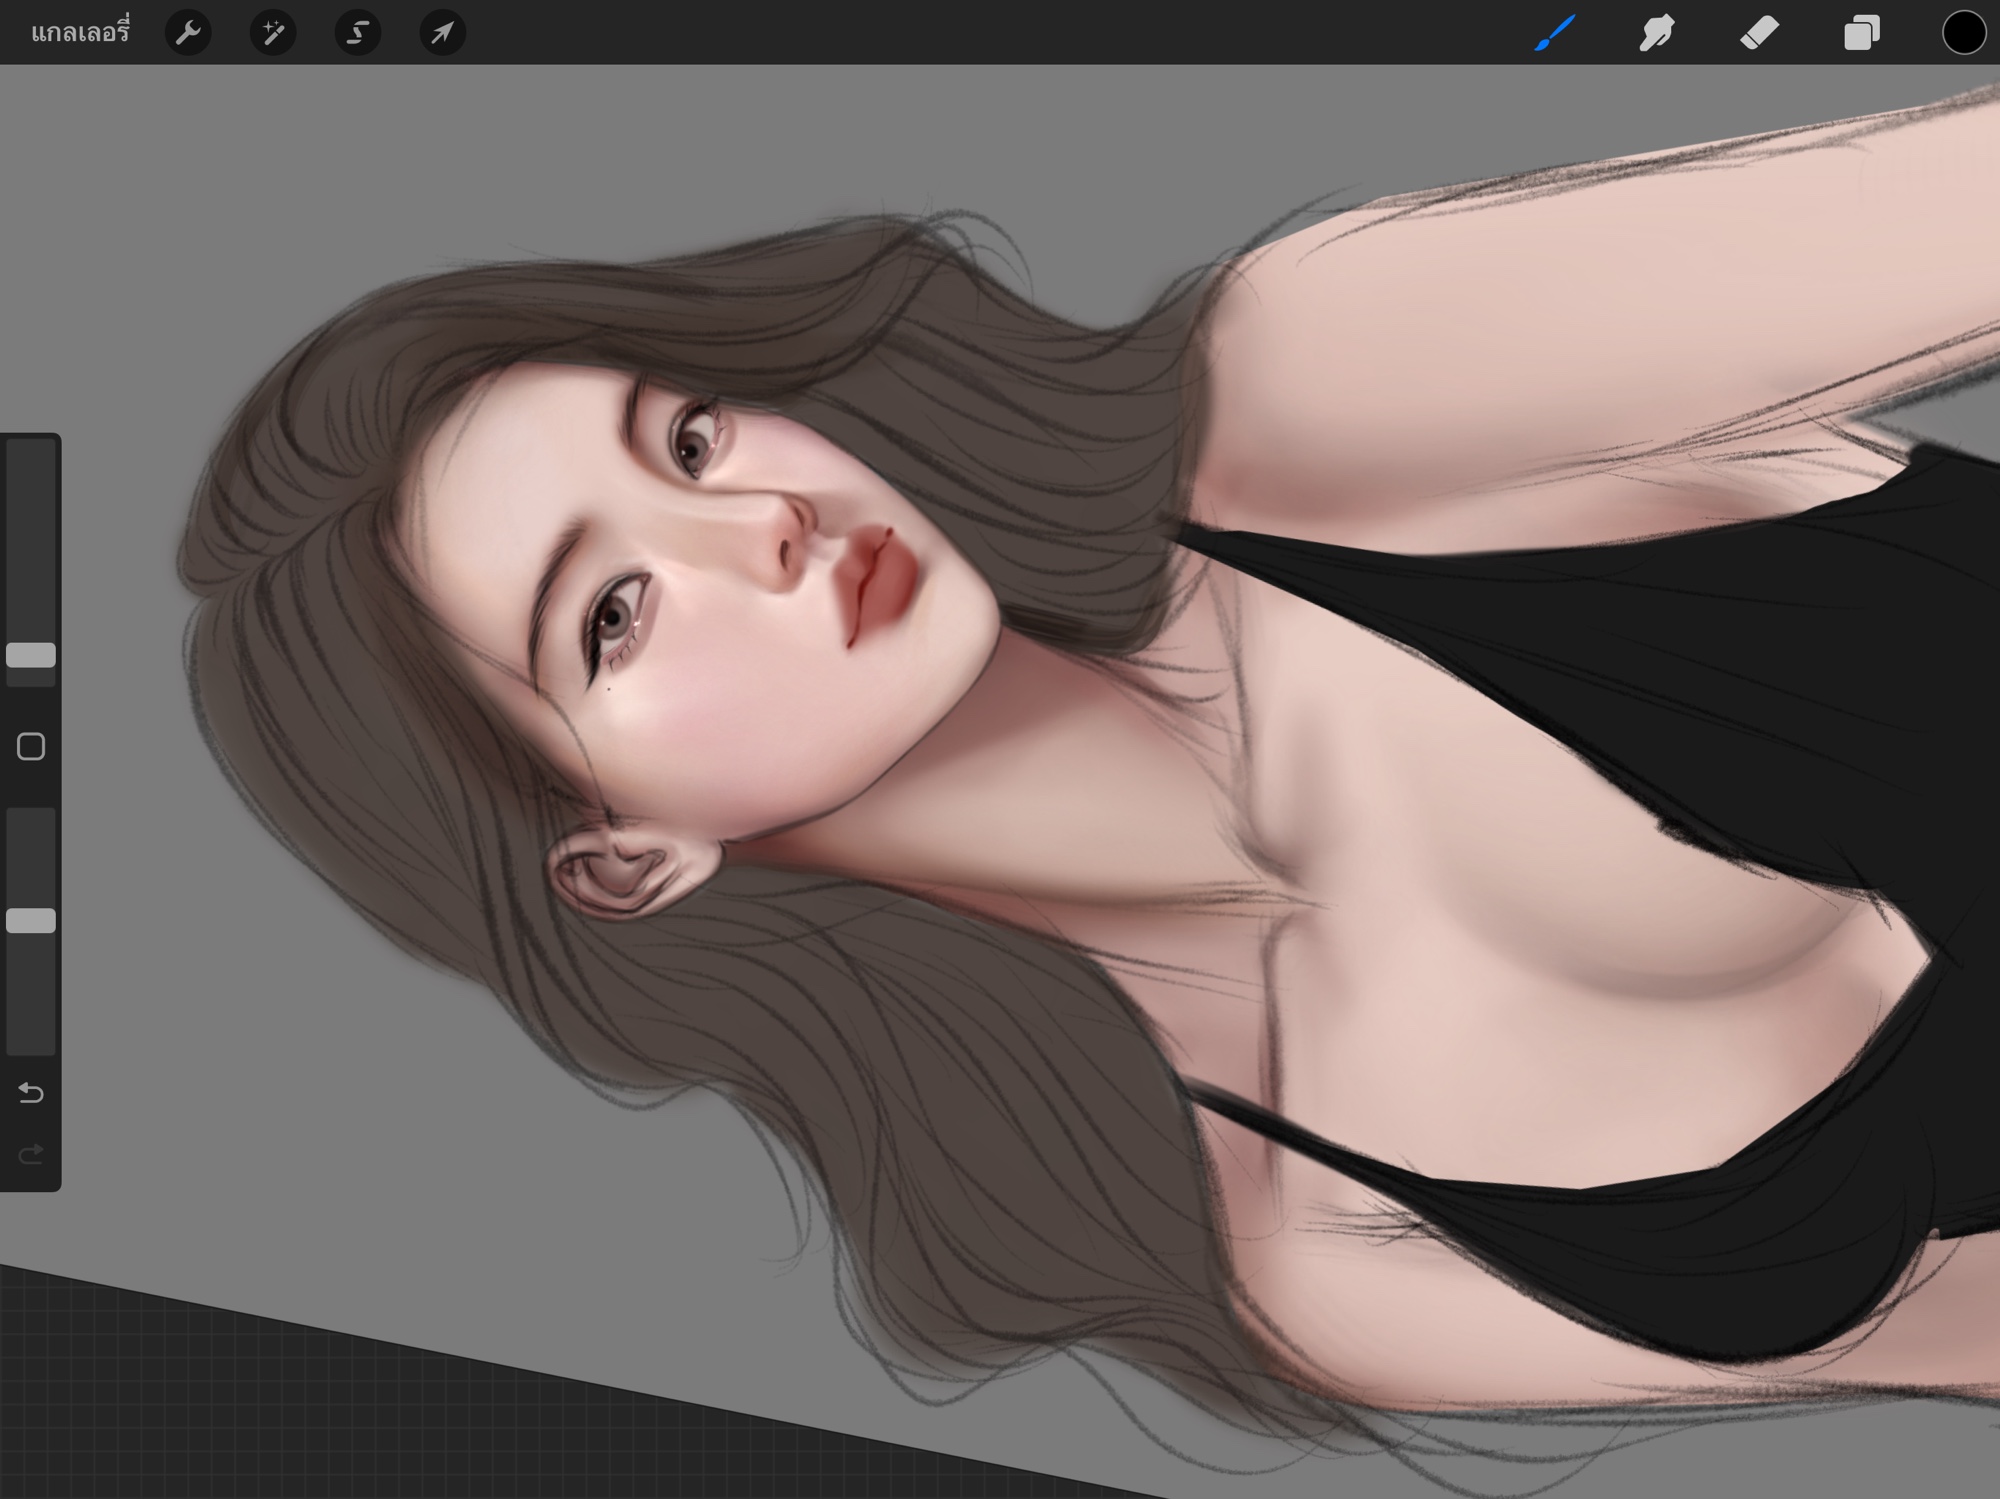Screen dimensions: 2000x1499
Task: Click the Redo arrow in sidebar
Action: pos(31,1155)
